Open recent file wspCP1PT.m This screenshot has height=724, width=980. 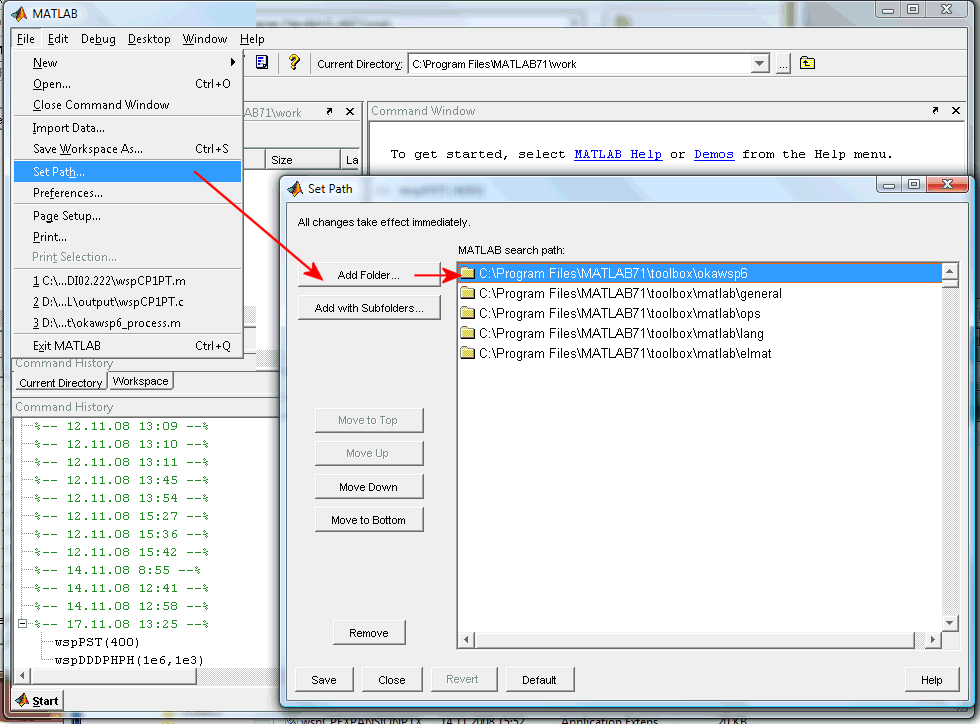[128, 281]
